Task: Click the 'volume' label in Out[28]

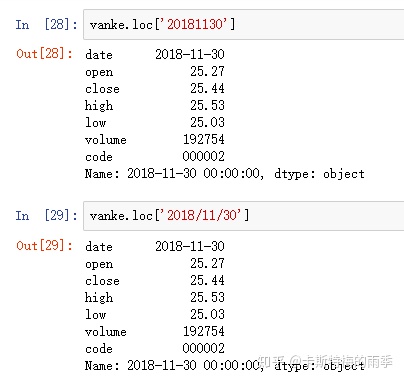Action: [106, 140]
